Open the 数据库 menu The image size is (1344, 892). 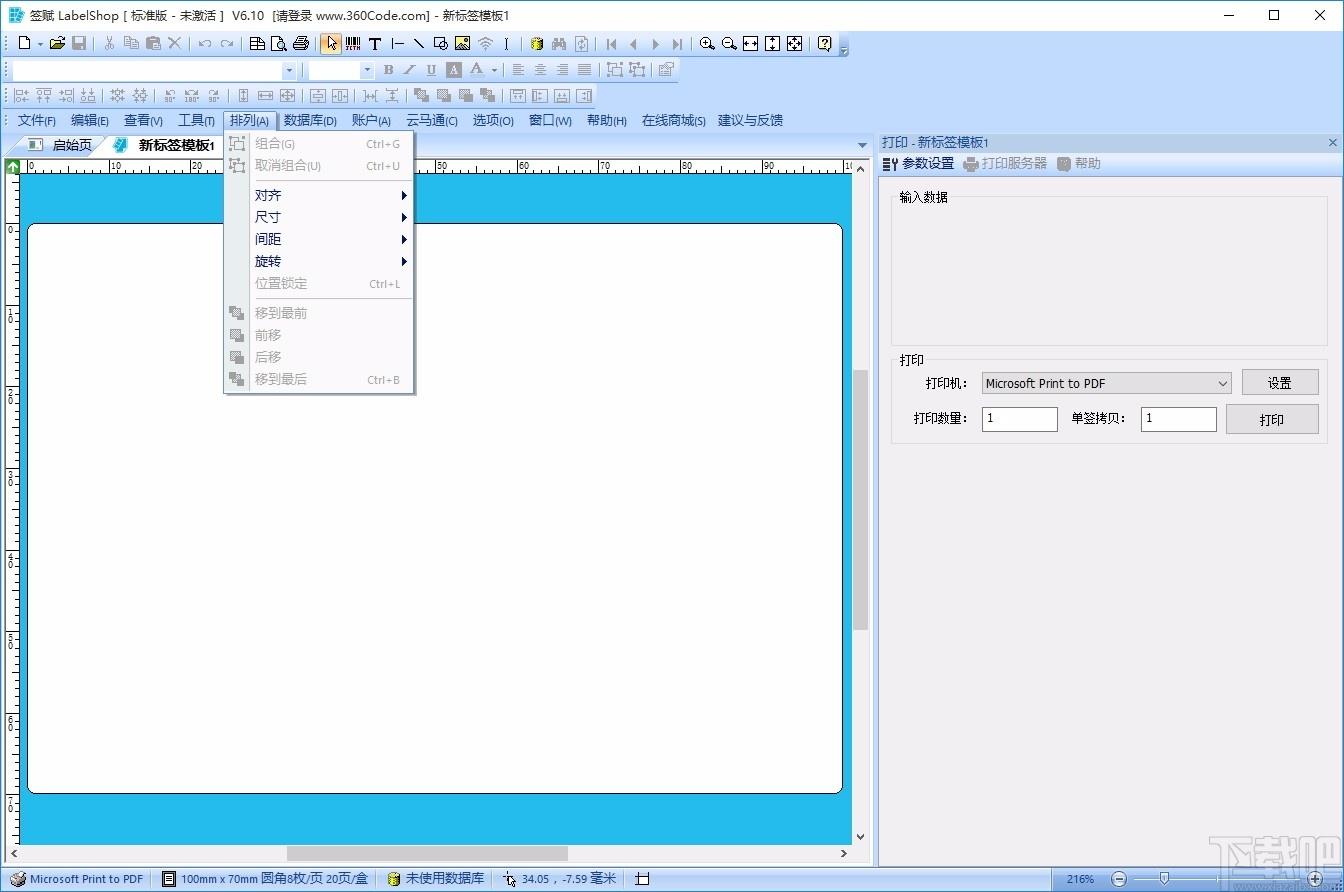(x=310, y=120)
